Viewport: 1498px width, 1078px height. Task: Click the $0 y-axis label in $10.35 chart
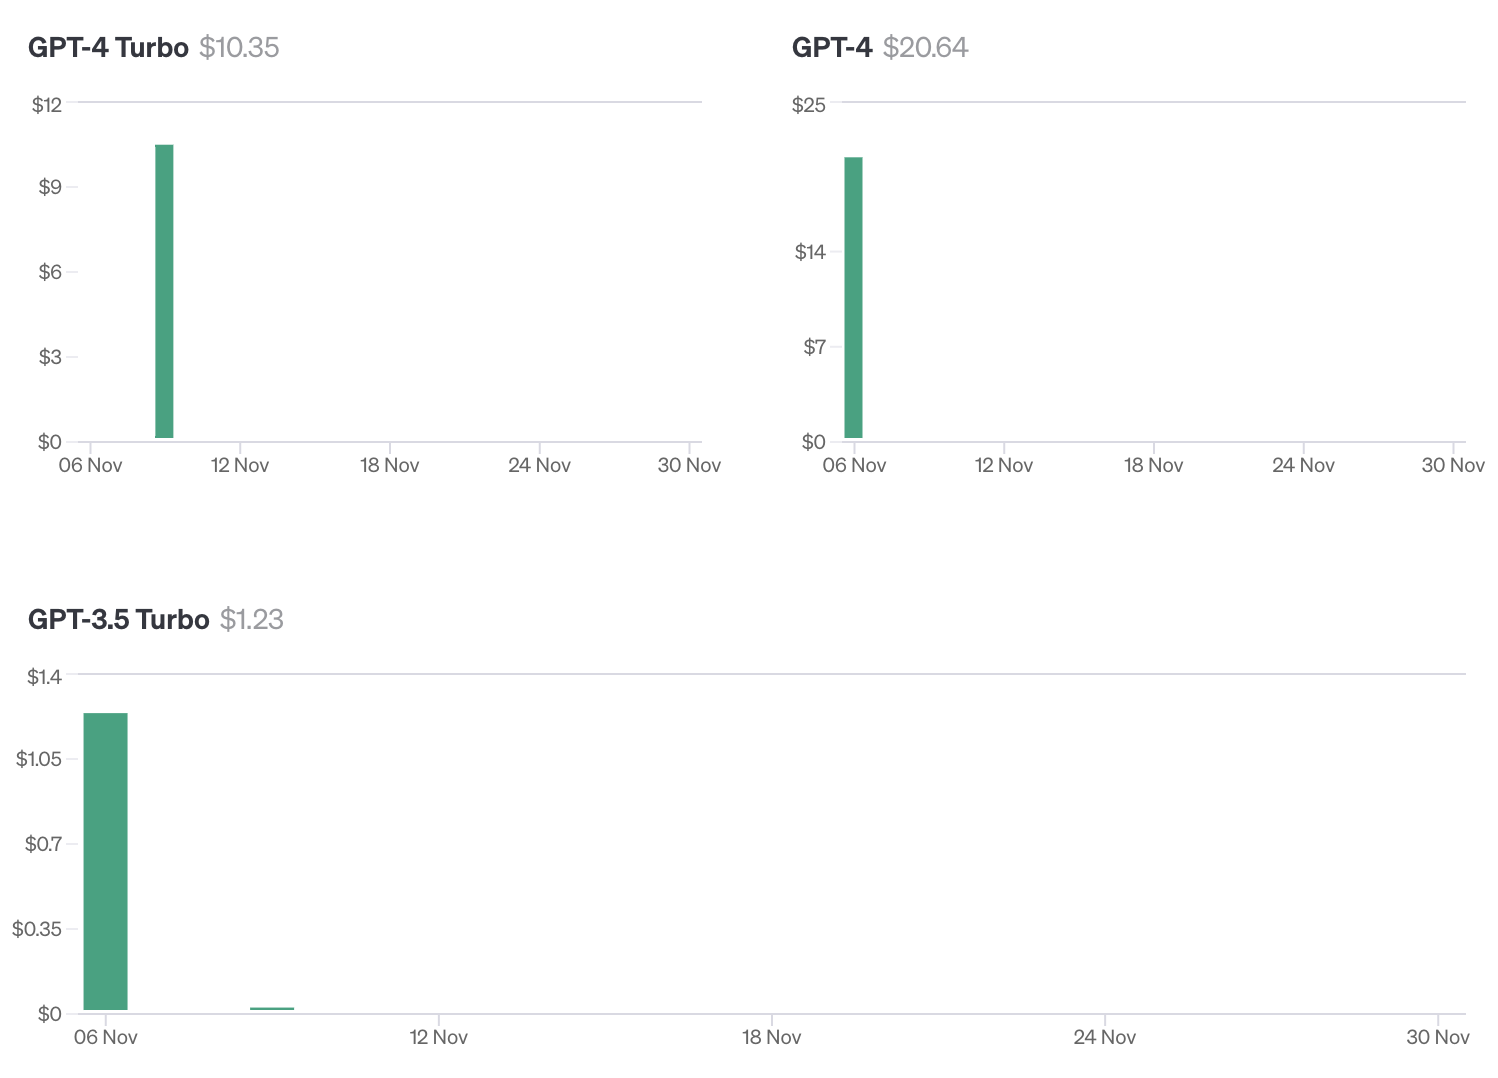pyautogui.click(x=50, y=442)
